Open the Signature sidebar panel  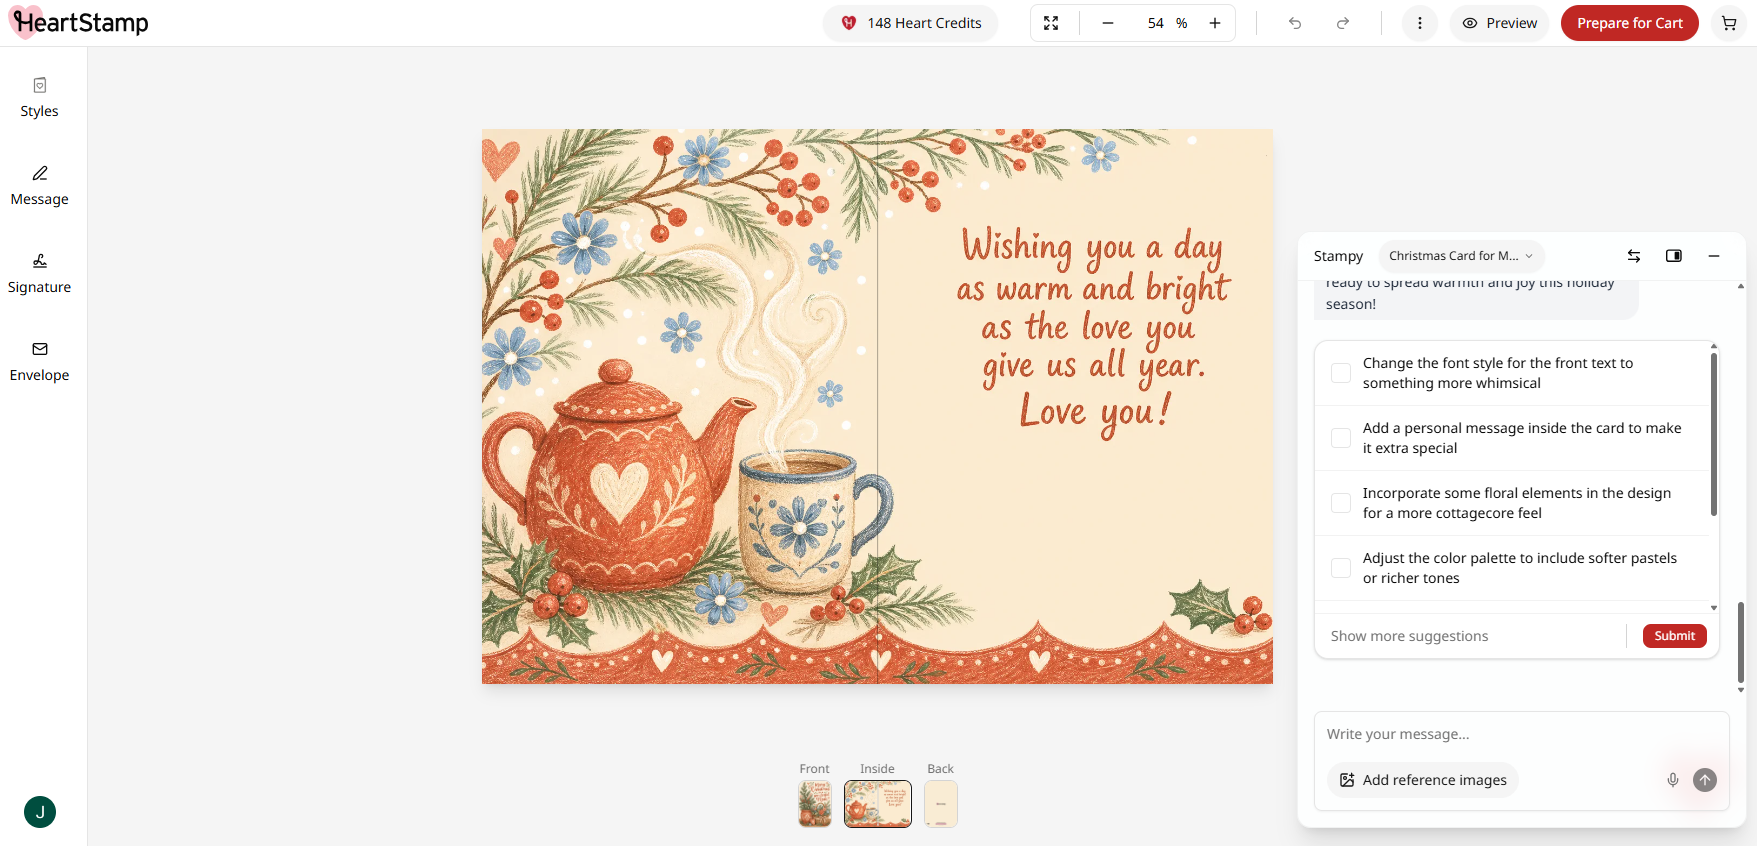(40, 274)
